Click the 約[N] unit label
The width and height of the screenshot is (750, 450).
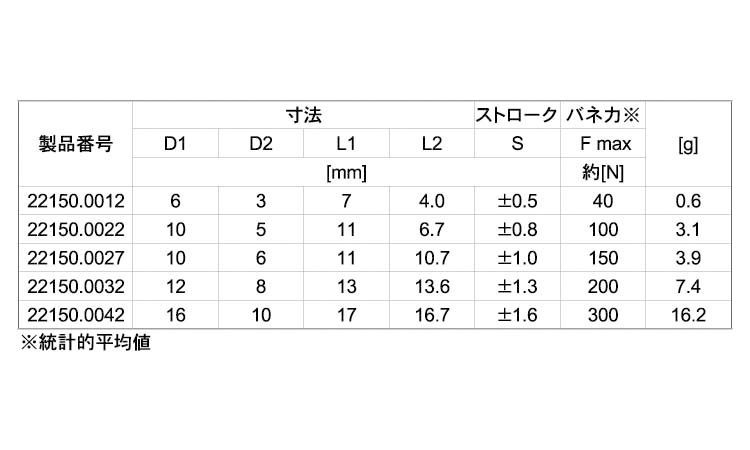coord(603,173)
